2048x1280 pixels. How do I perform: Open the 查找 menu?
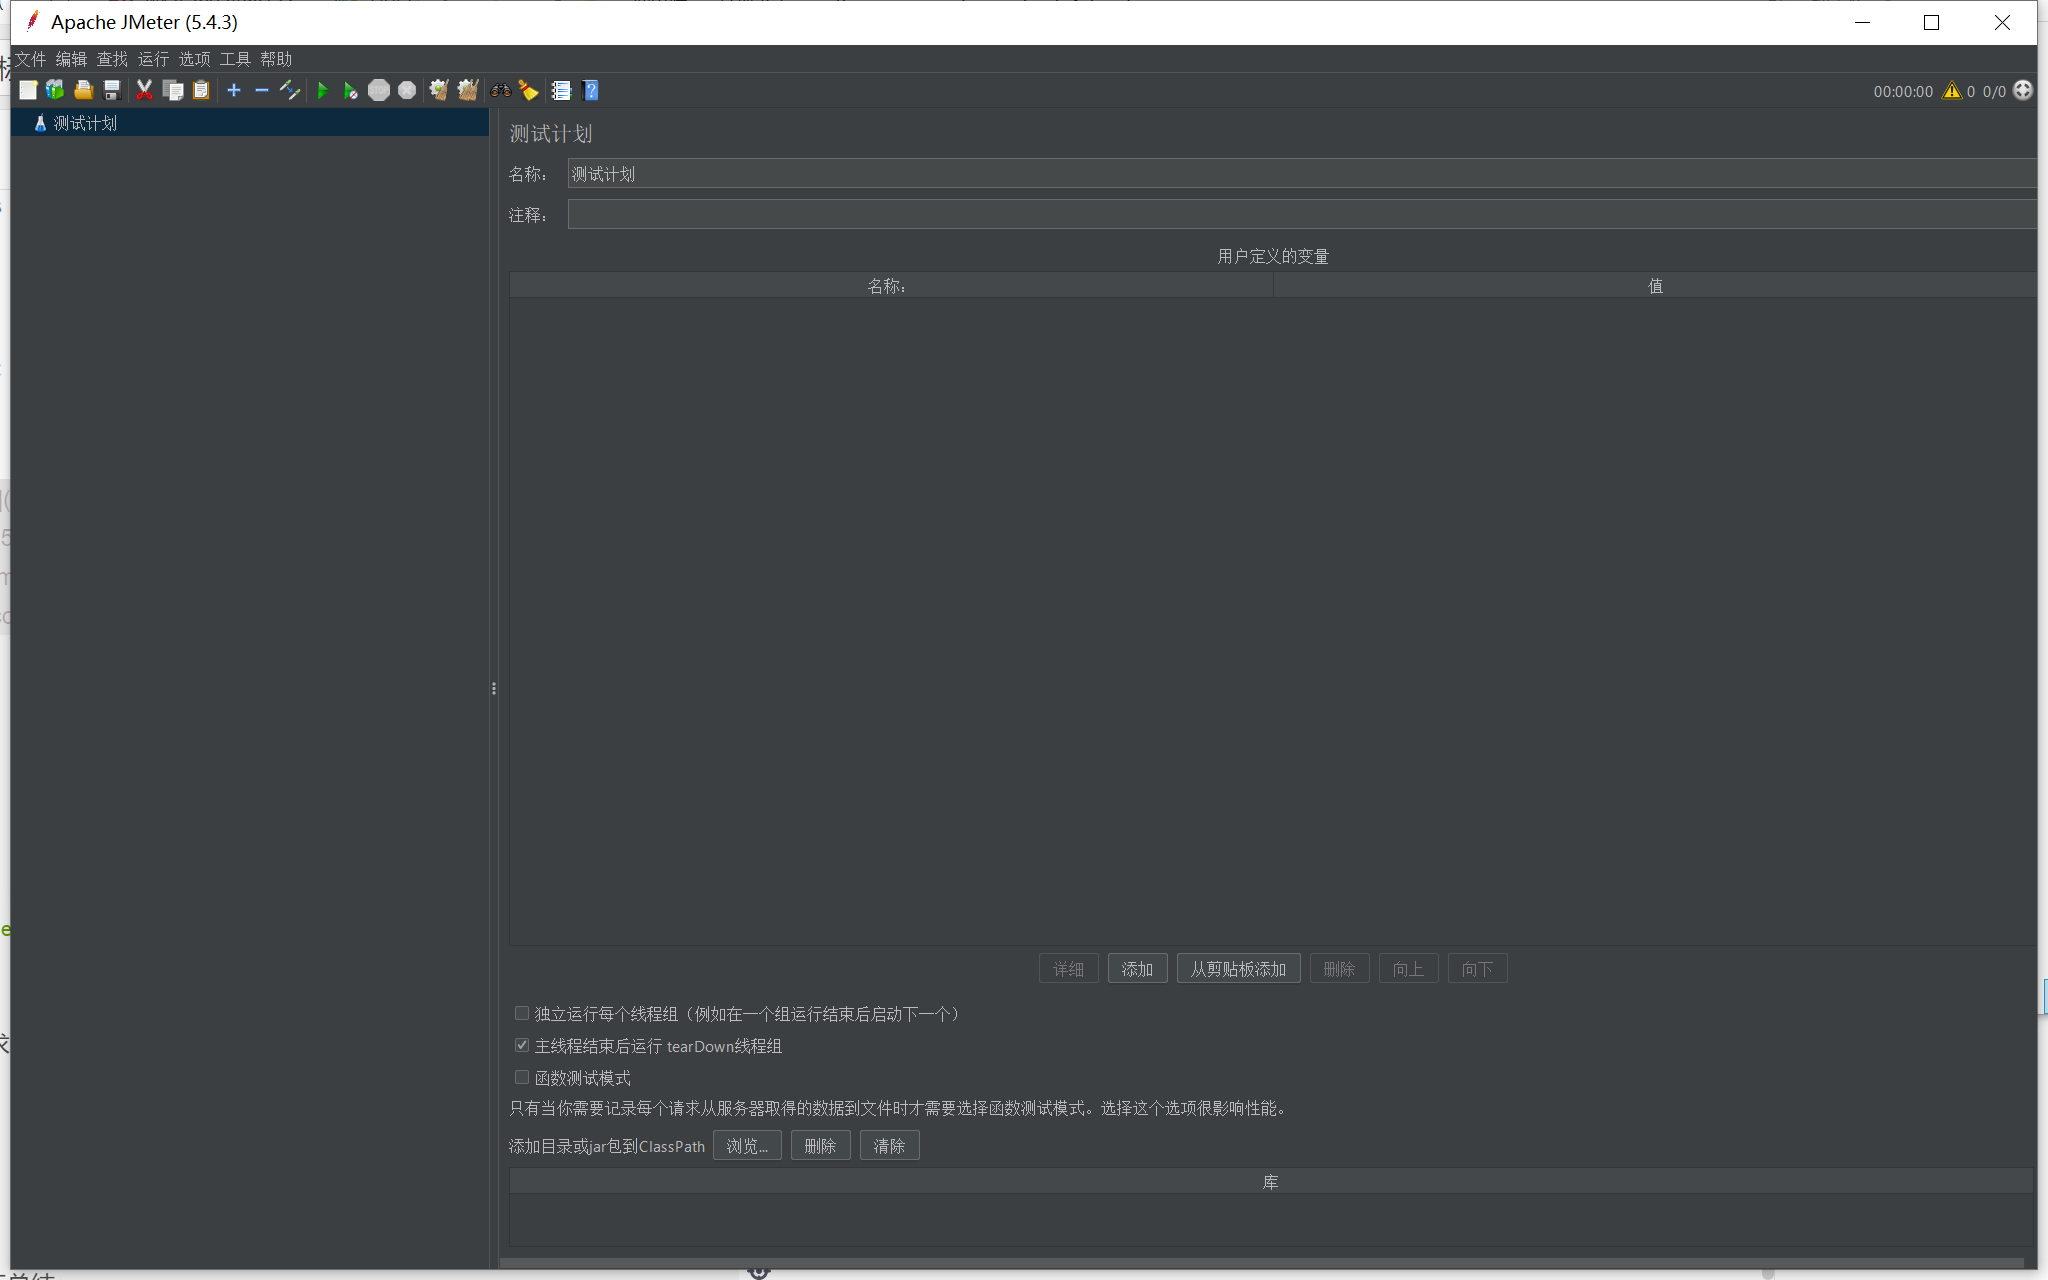pos(112,59)
